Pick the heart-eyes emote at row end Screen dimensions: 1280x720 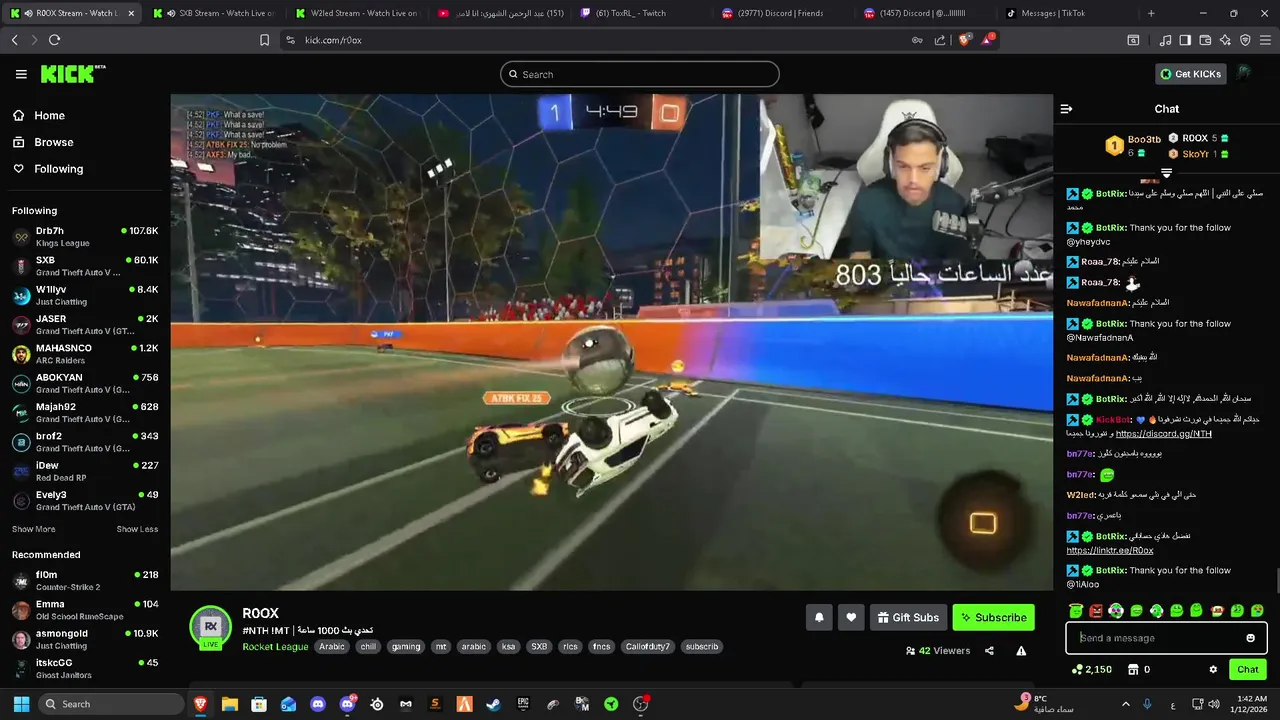(1257, 610)
